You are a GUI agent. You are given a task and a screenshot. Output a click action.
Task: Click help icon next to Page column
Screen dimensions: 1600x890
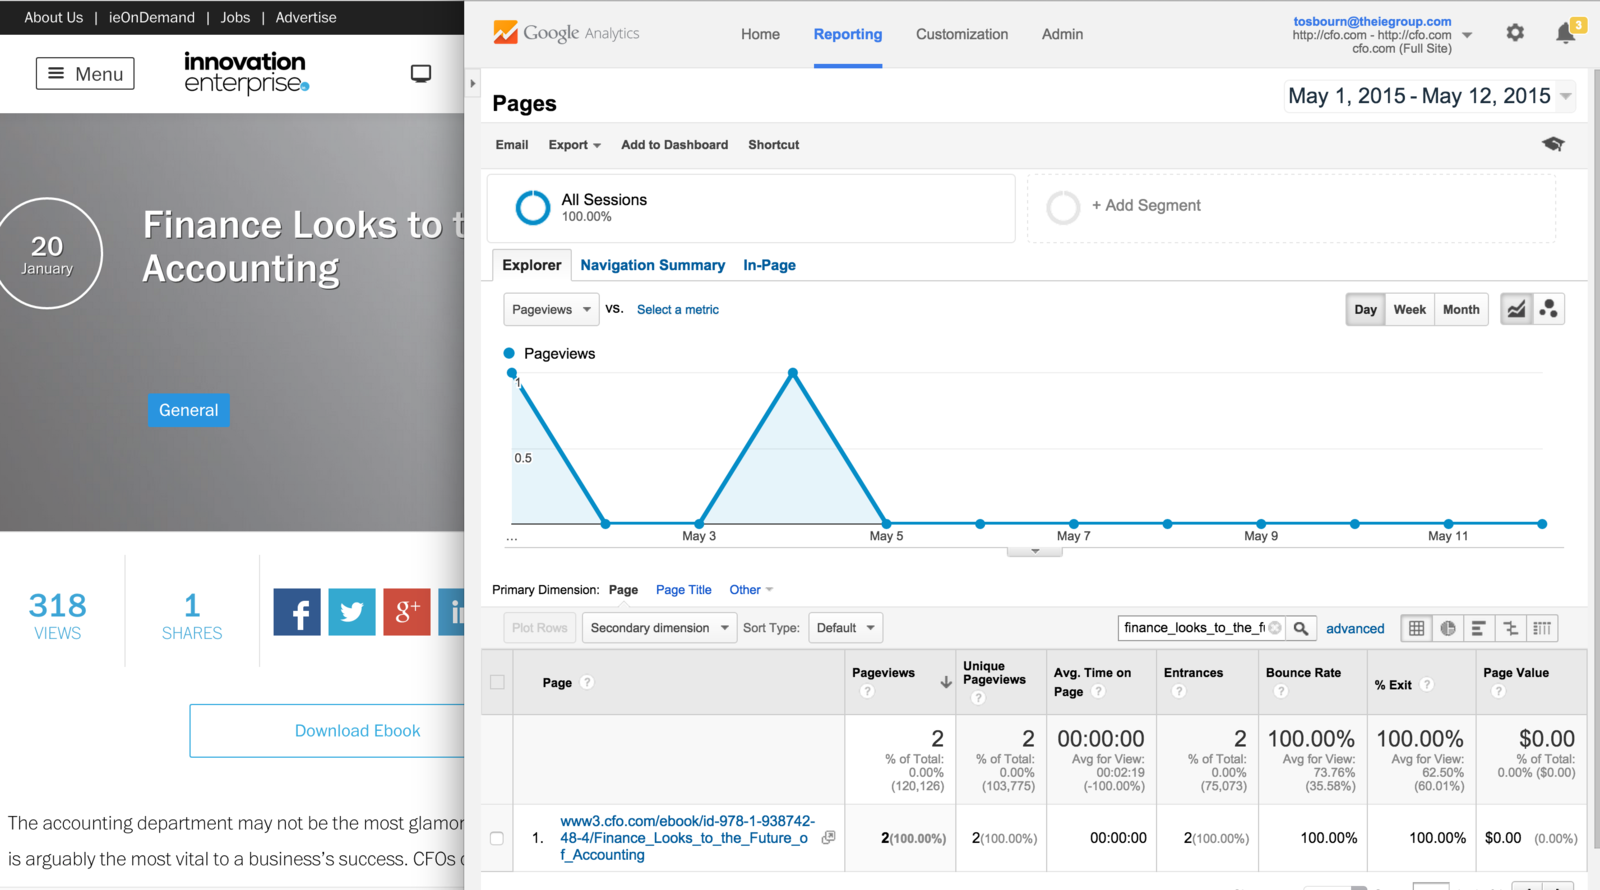pyautogui.click(x=587, y=682)
